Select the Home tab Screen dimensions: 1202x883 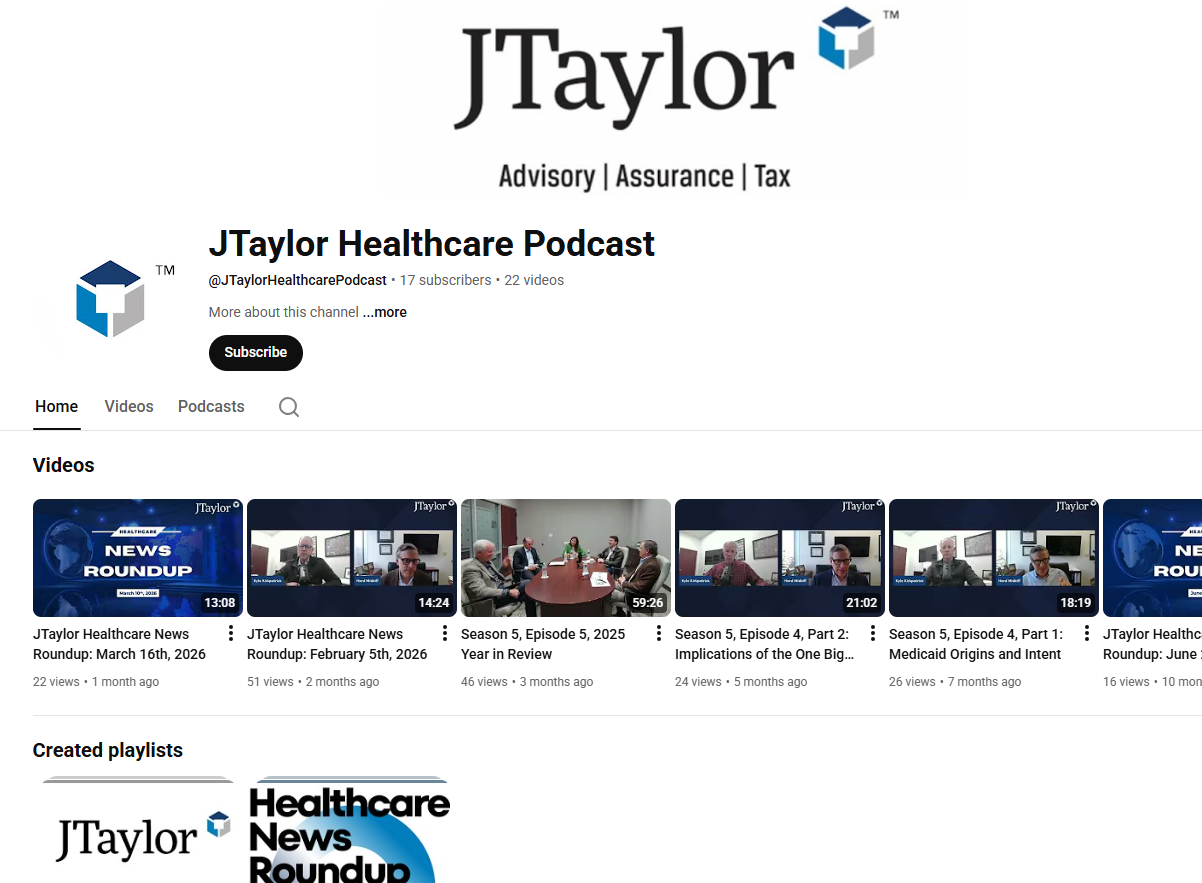tap(56, 406)
